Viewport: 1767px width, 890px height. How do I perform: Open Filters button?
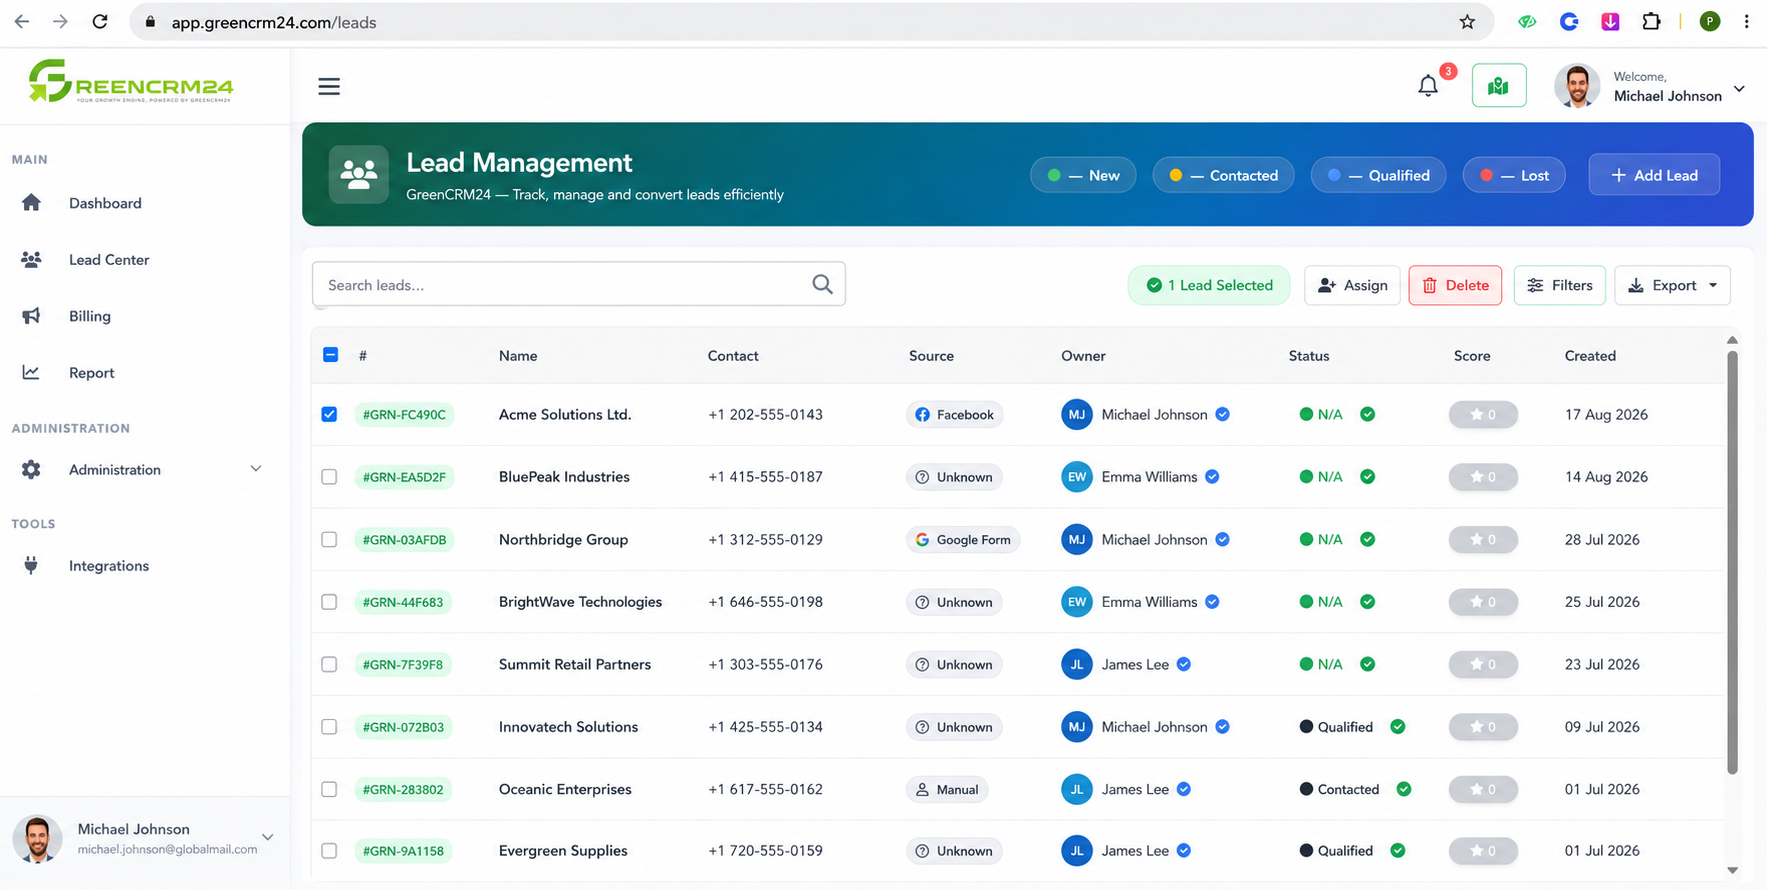tap(1559, 285)
